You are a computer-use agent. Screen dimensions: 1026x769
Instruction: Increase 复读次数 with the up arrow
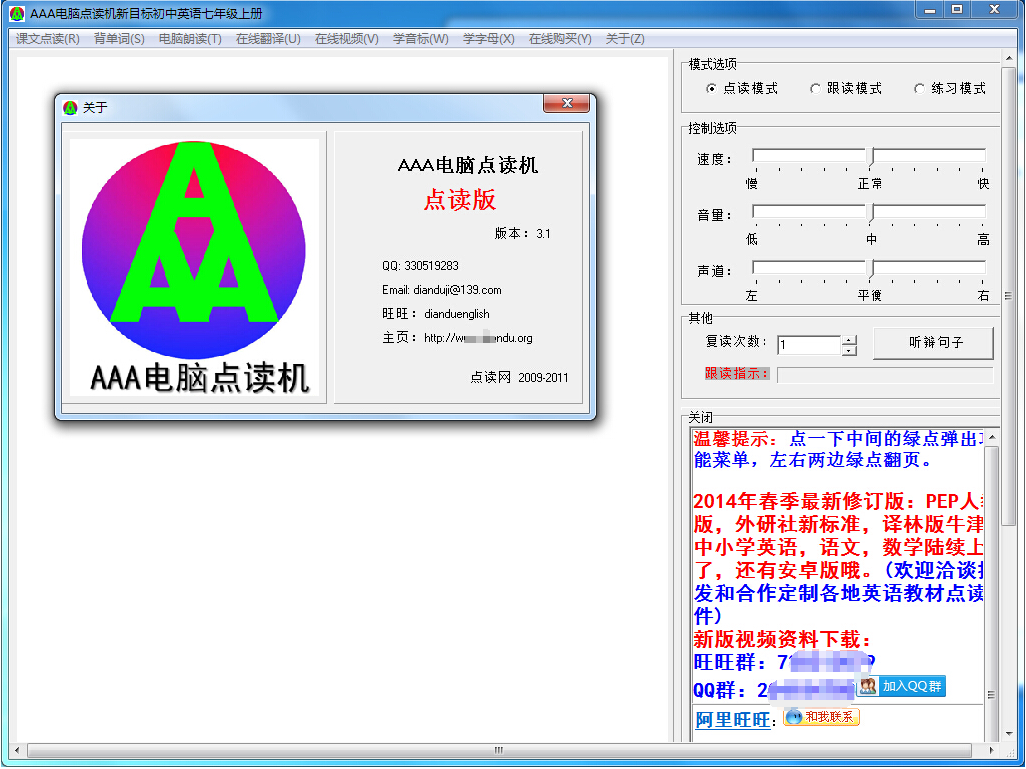[x=849, y=340]
